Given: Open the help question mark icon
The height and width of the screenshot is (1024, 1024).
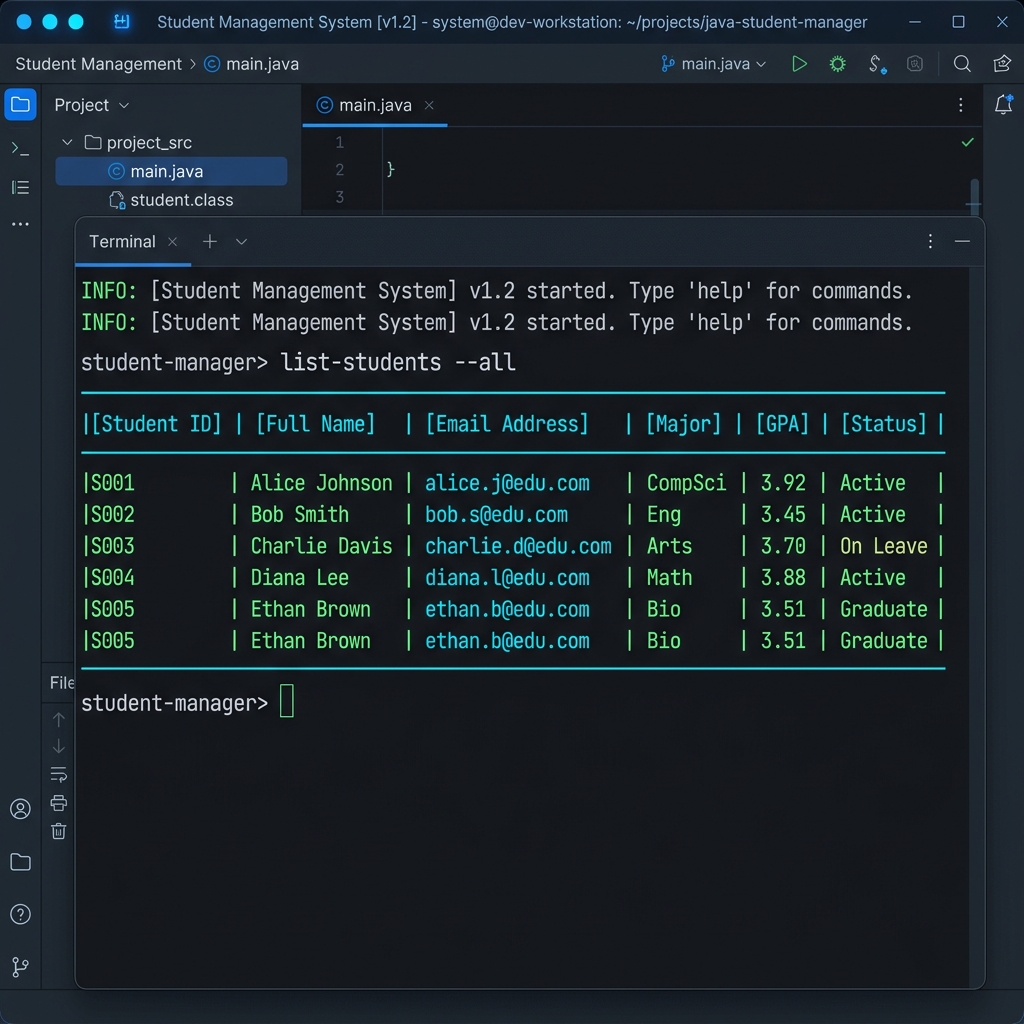Looking at the screenshot, I should [x=20, y=914].
